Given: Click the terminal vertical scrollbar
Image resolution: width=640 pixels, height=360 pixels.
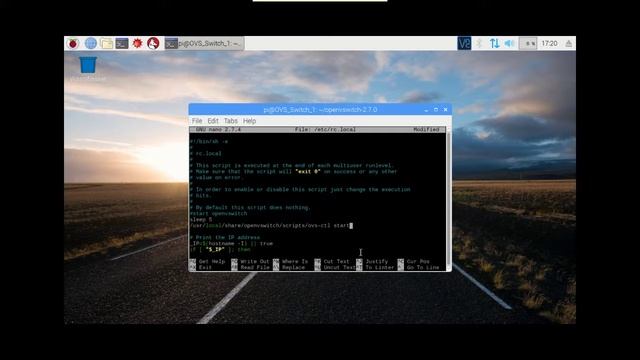Looking at the screenshot, I should point(449,198).
